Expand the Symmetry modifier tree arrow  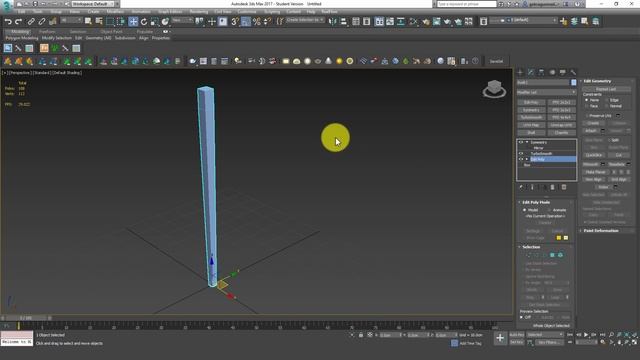click(527, 142)
